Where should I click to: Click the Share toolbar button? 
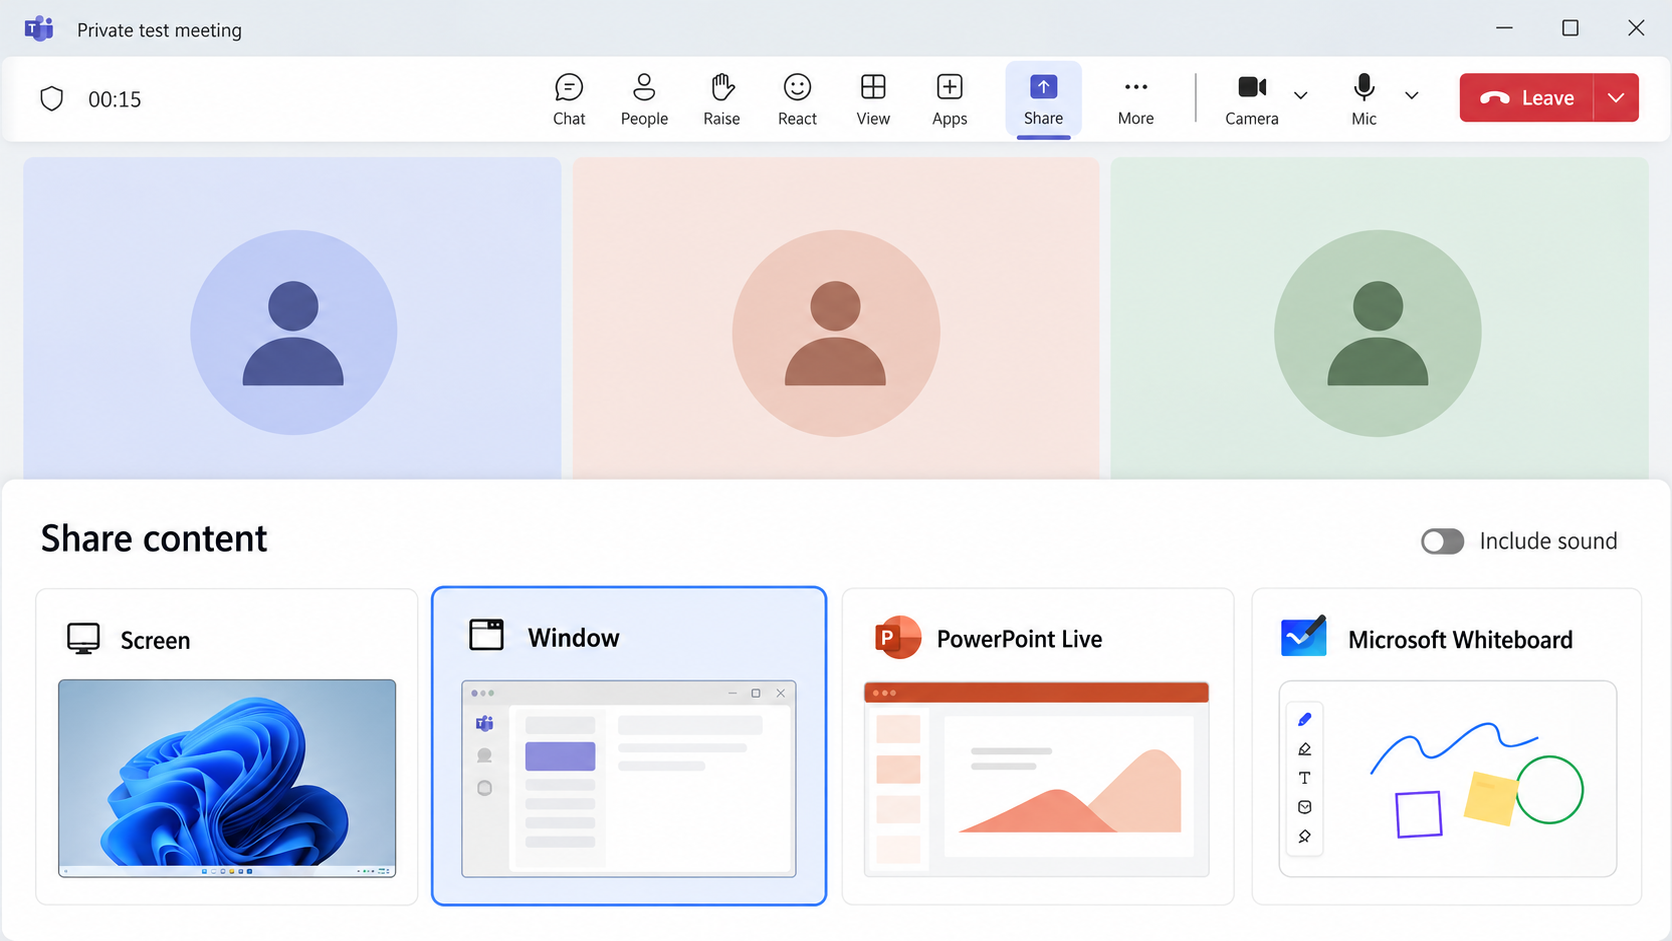[1043, 99]
